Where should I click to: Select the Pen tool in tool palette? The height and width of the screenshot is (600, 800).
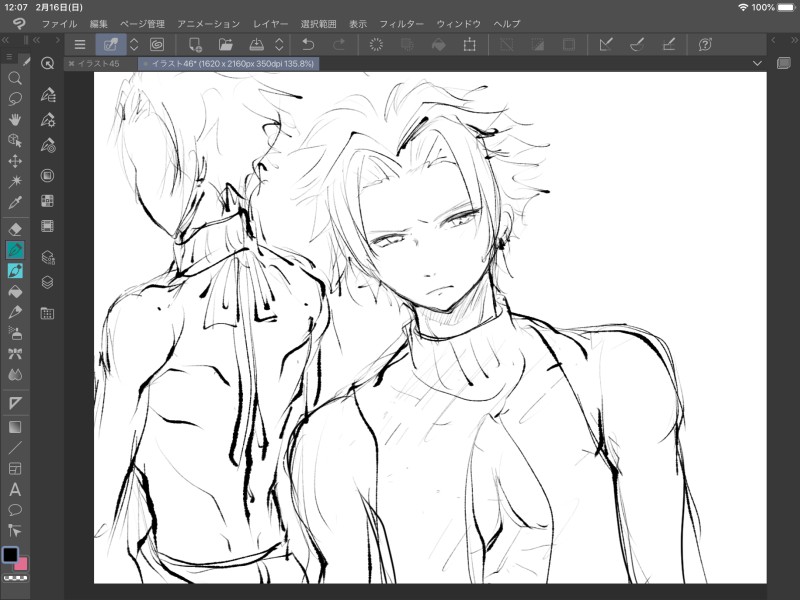[x=15, y=250]
